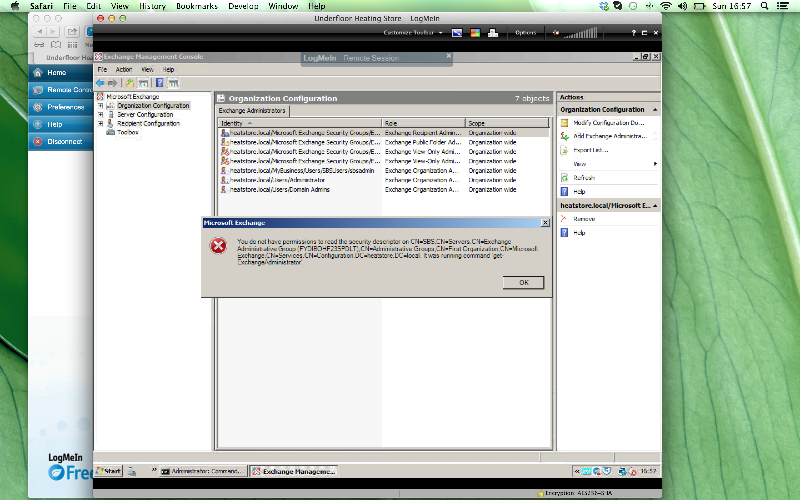Expand Organization Configuration tree node
Image resolution: width=800 pixels, height=500 pixels.
coord(101,106)
